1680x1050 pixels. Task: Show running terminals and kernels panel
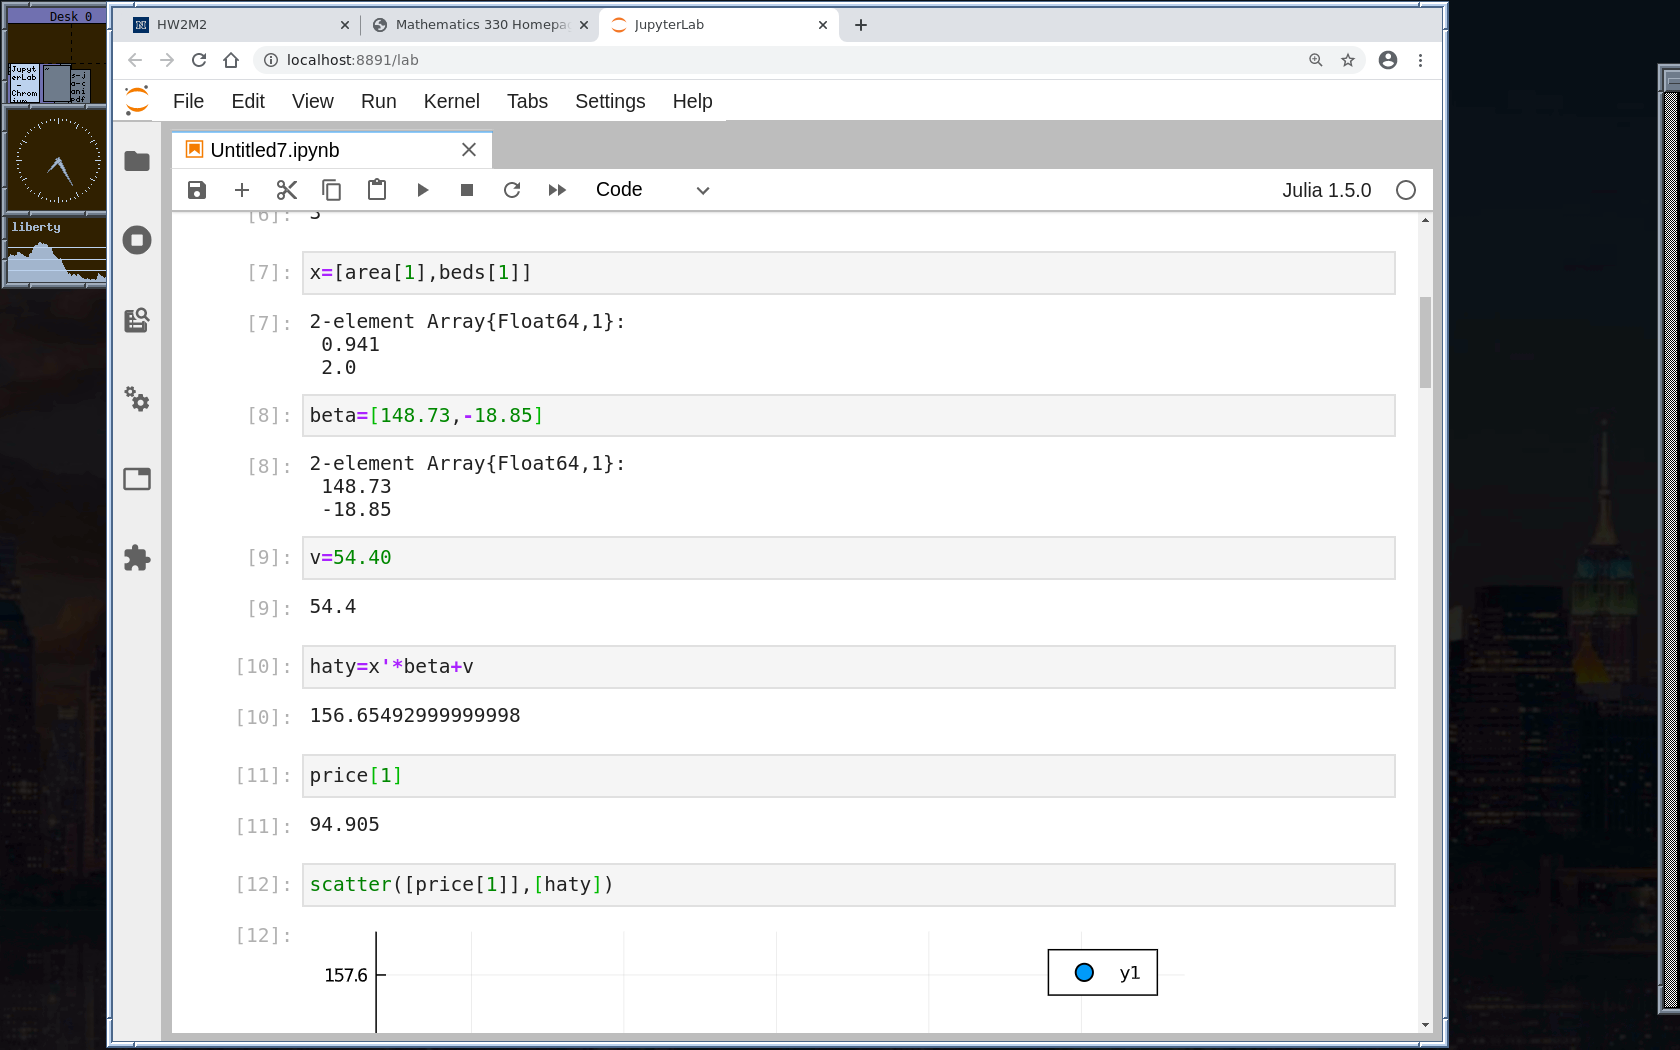137,240
